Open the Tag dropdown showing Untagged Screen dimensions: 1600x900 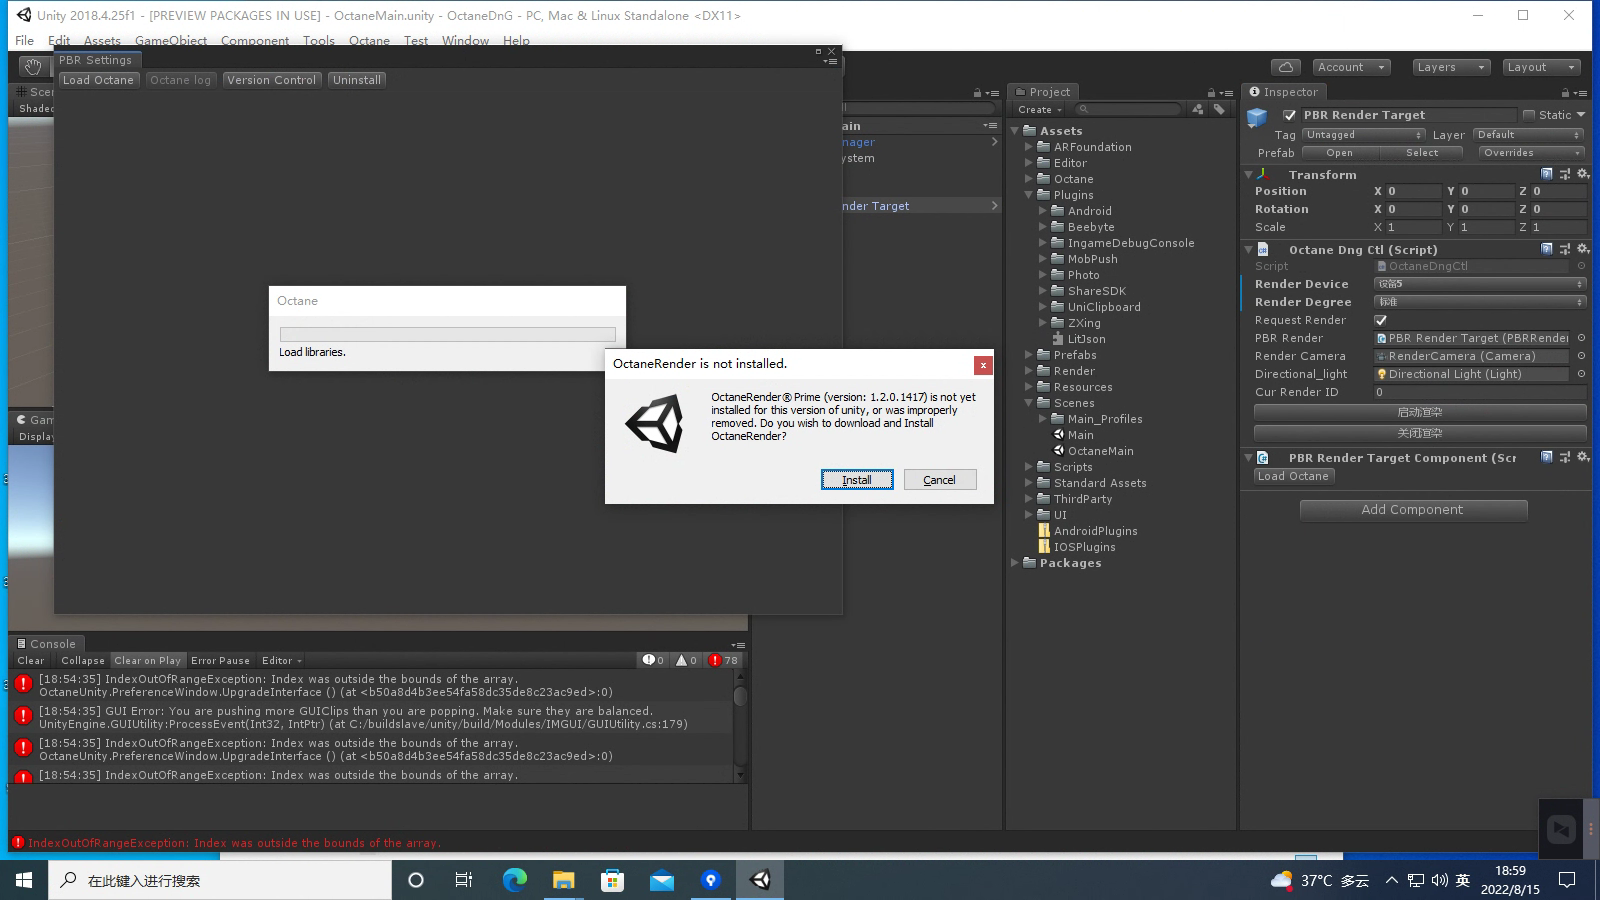click(x=1363, y=135)
